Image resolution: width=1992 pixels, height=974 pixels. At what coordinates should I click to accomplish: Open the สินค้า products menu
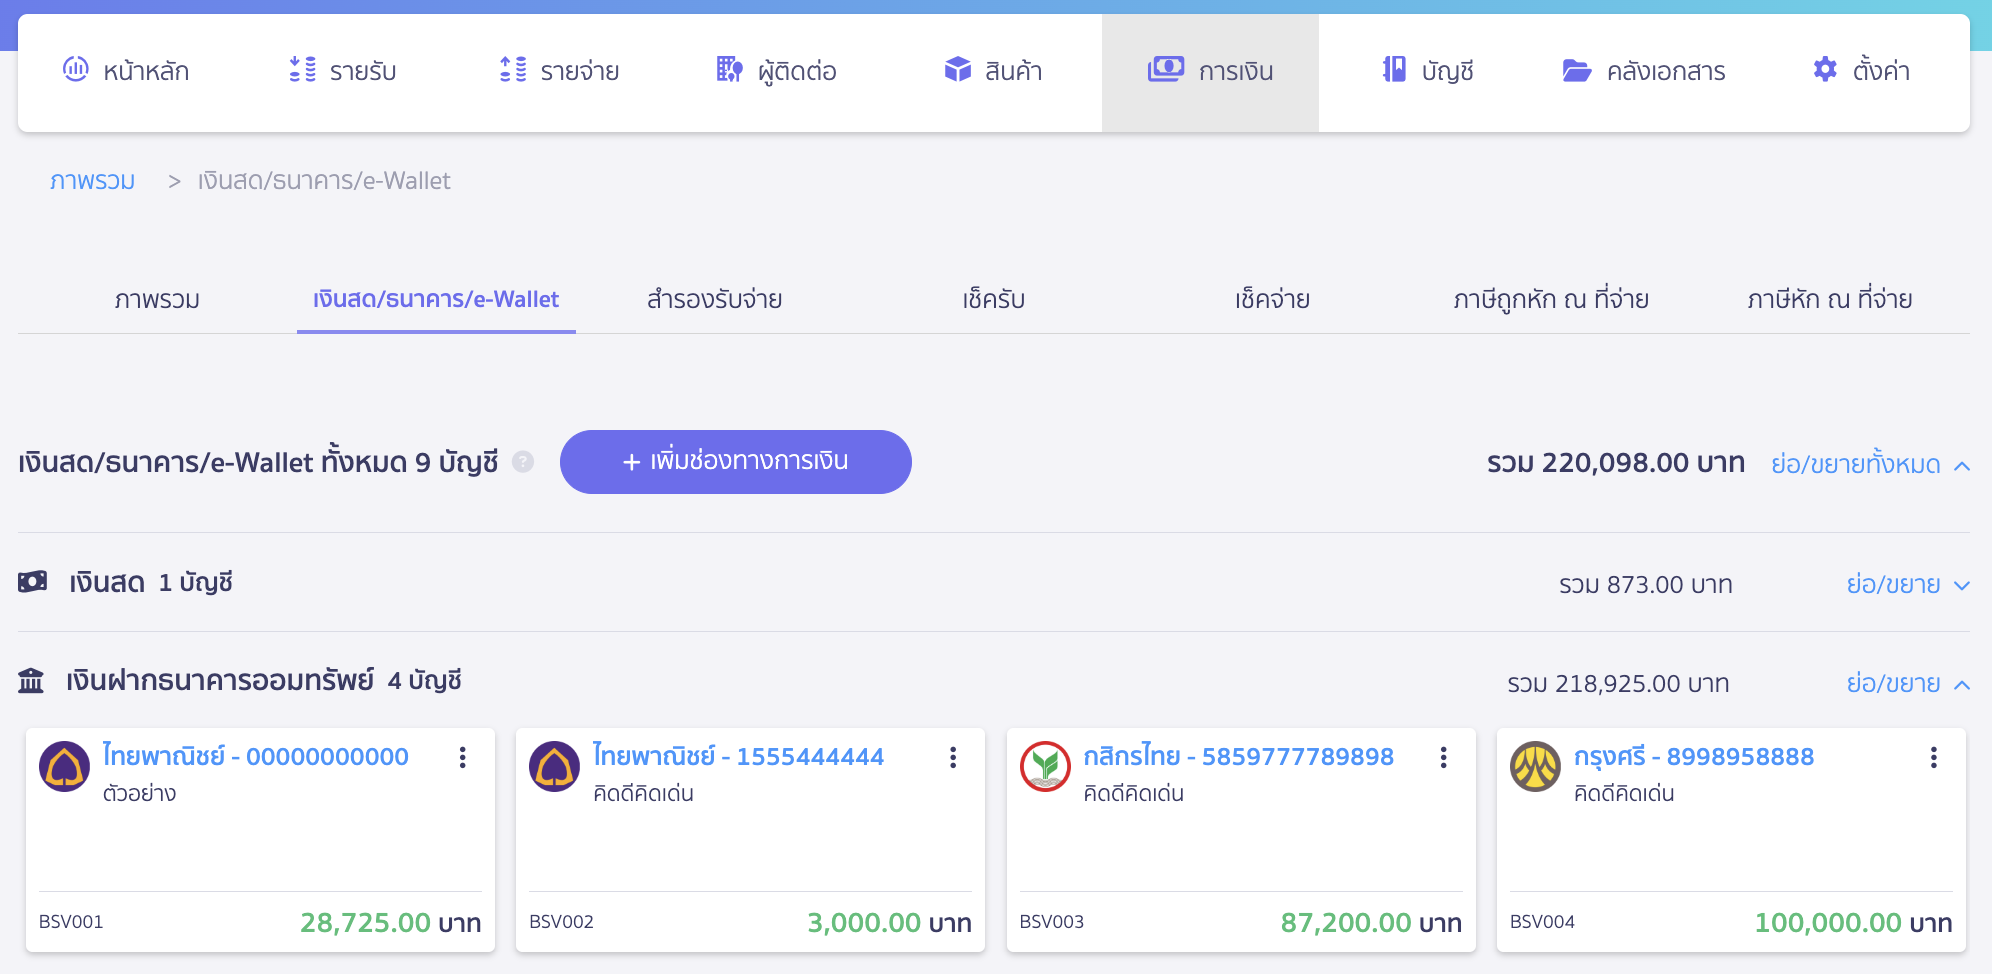(993, 71)
